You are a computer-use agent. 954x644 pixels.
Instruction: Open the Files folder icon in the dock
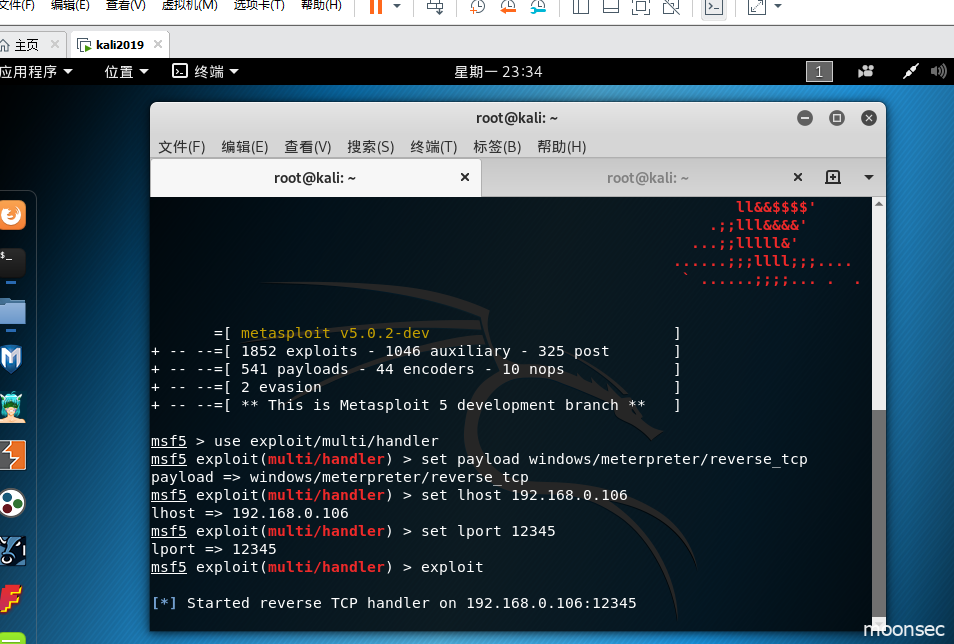coord(12,311)
